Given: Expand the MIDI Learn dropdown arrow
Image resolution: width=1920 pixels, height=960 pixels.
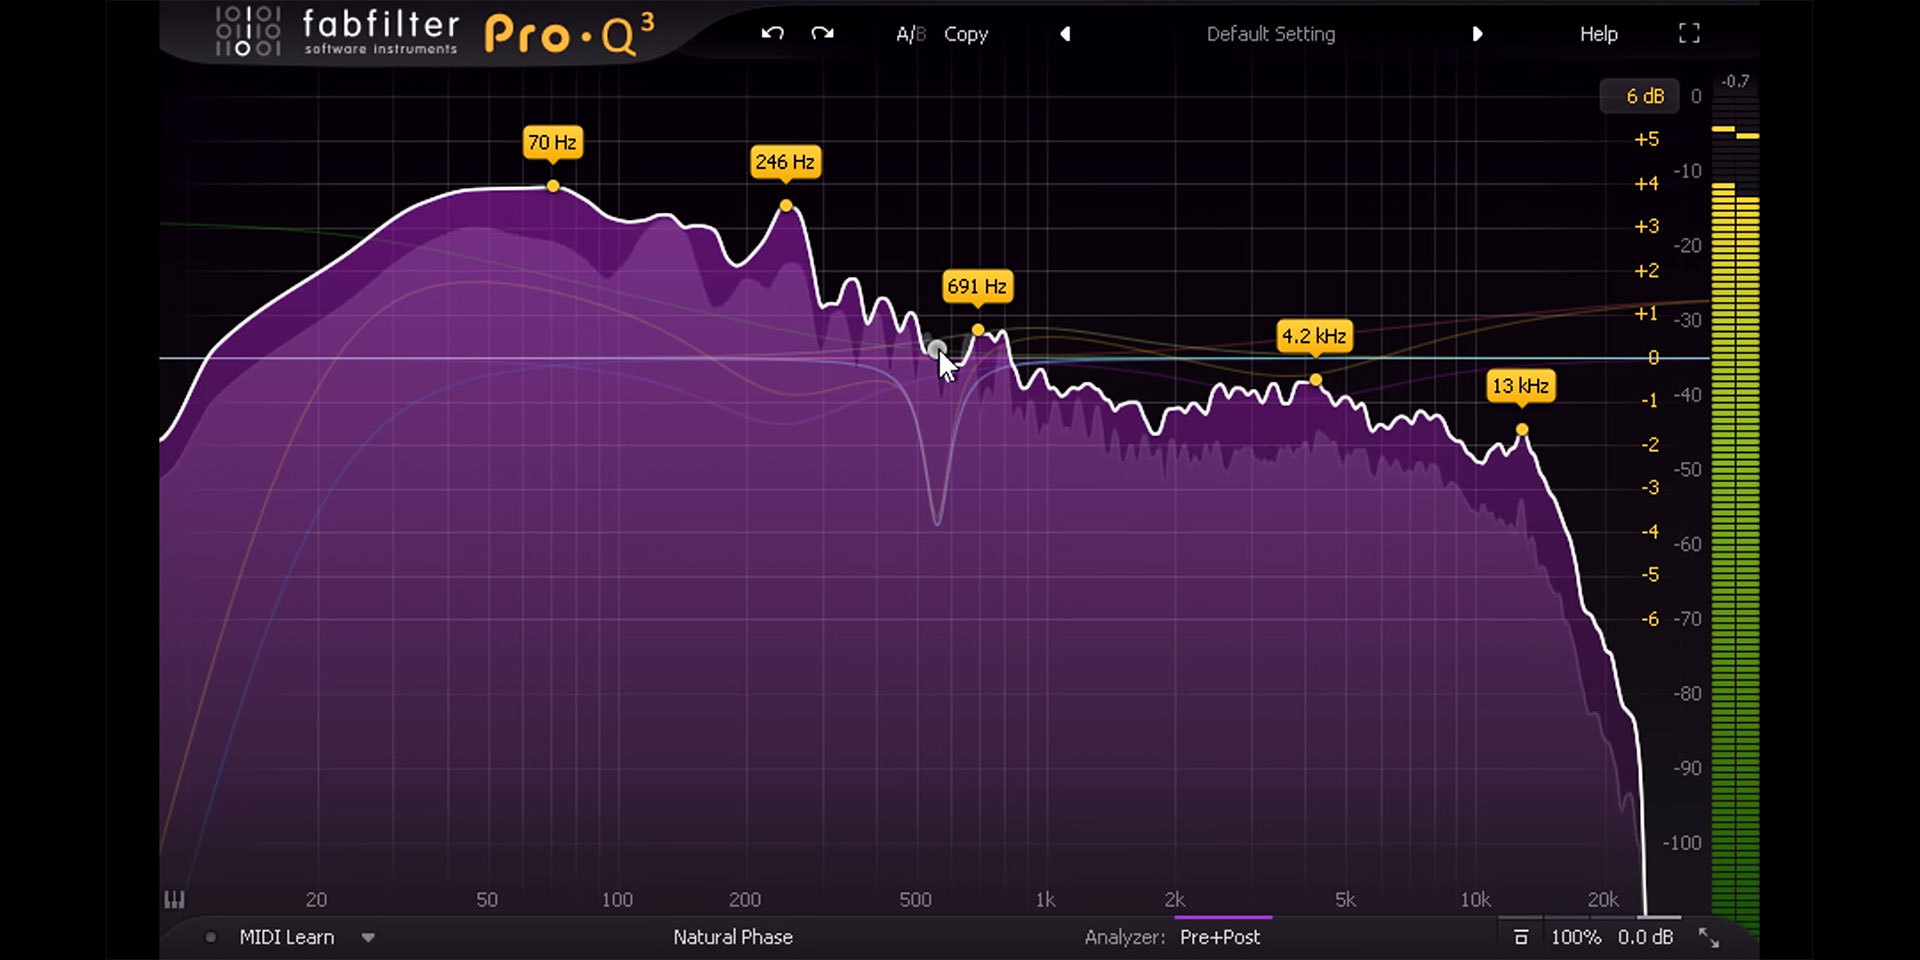Looking at the screenshot, I should click(x=368, y=938).
